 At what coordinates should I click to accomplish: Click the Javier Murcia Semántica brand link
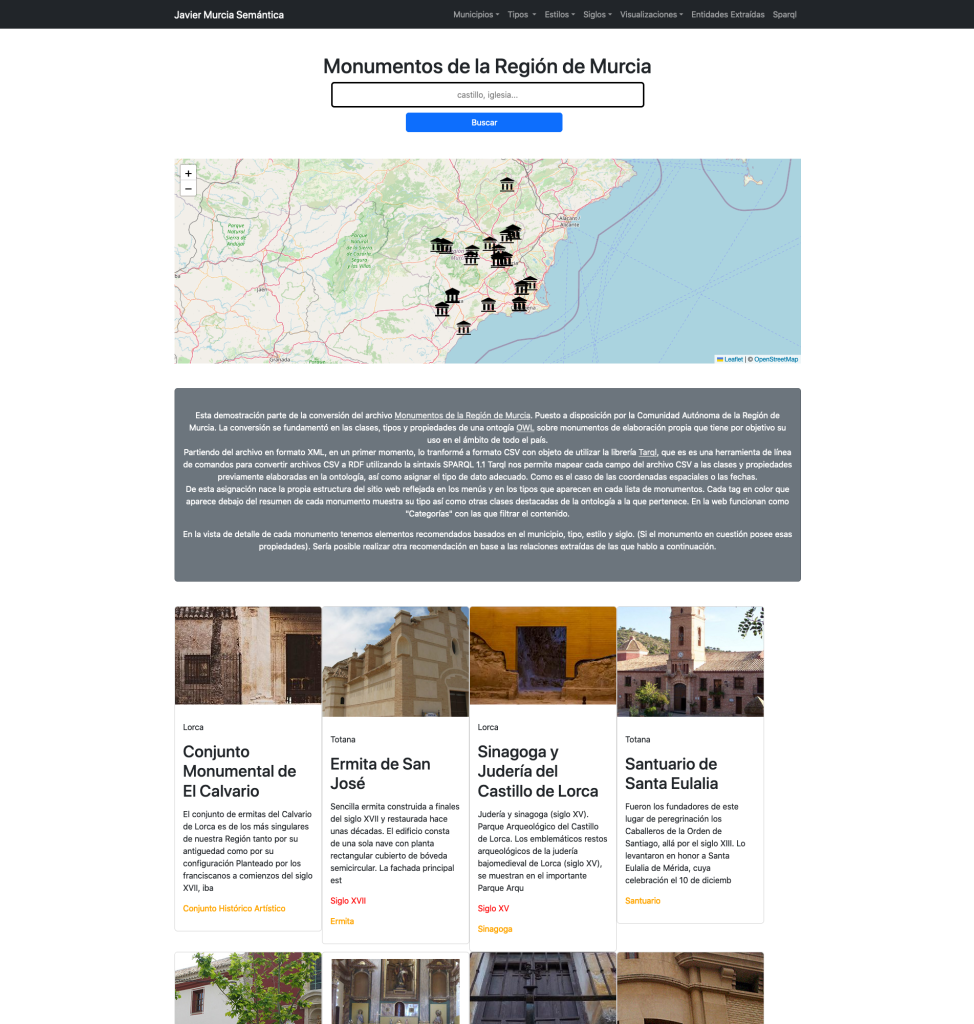[229, 15]
